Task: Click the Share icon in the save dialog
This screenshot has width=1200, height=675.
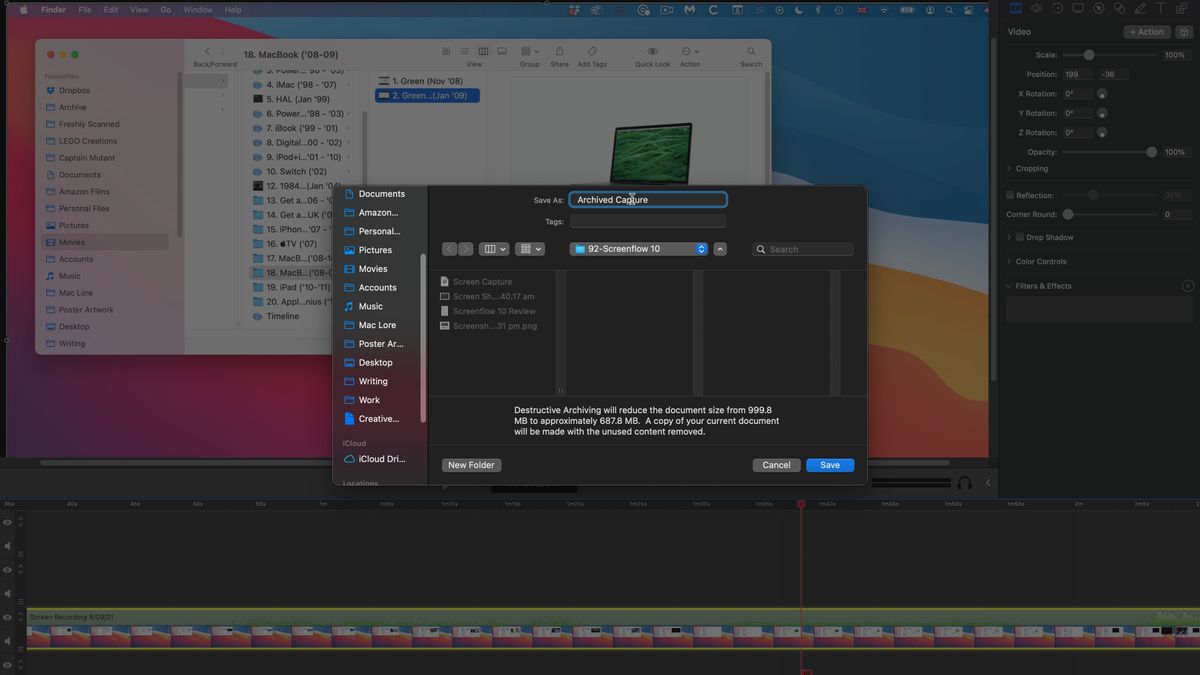Action: pos(558,51)
